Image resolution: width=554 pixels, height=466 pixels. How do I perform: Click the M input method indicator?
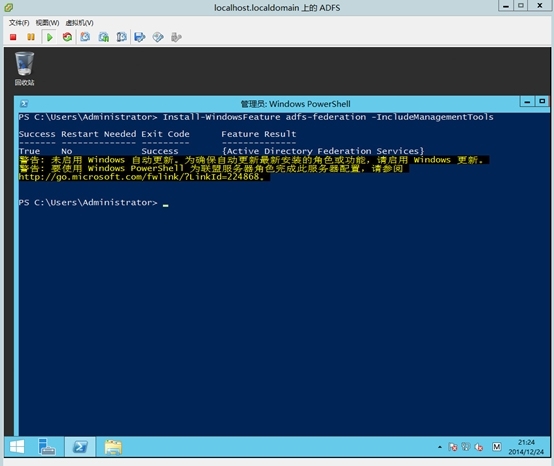click(x=497, y=447)
